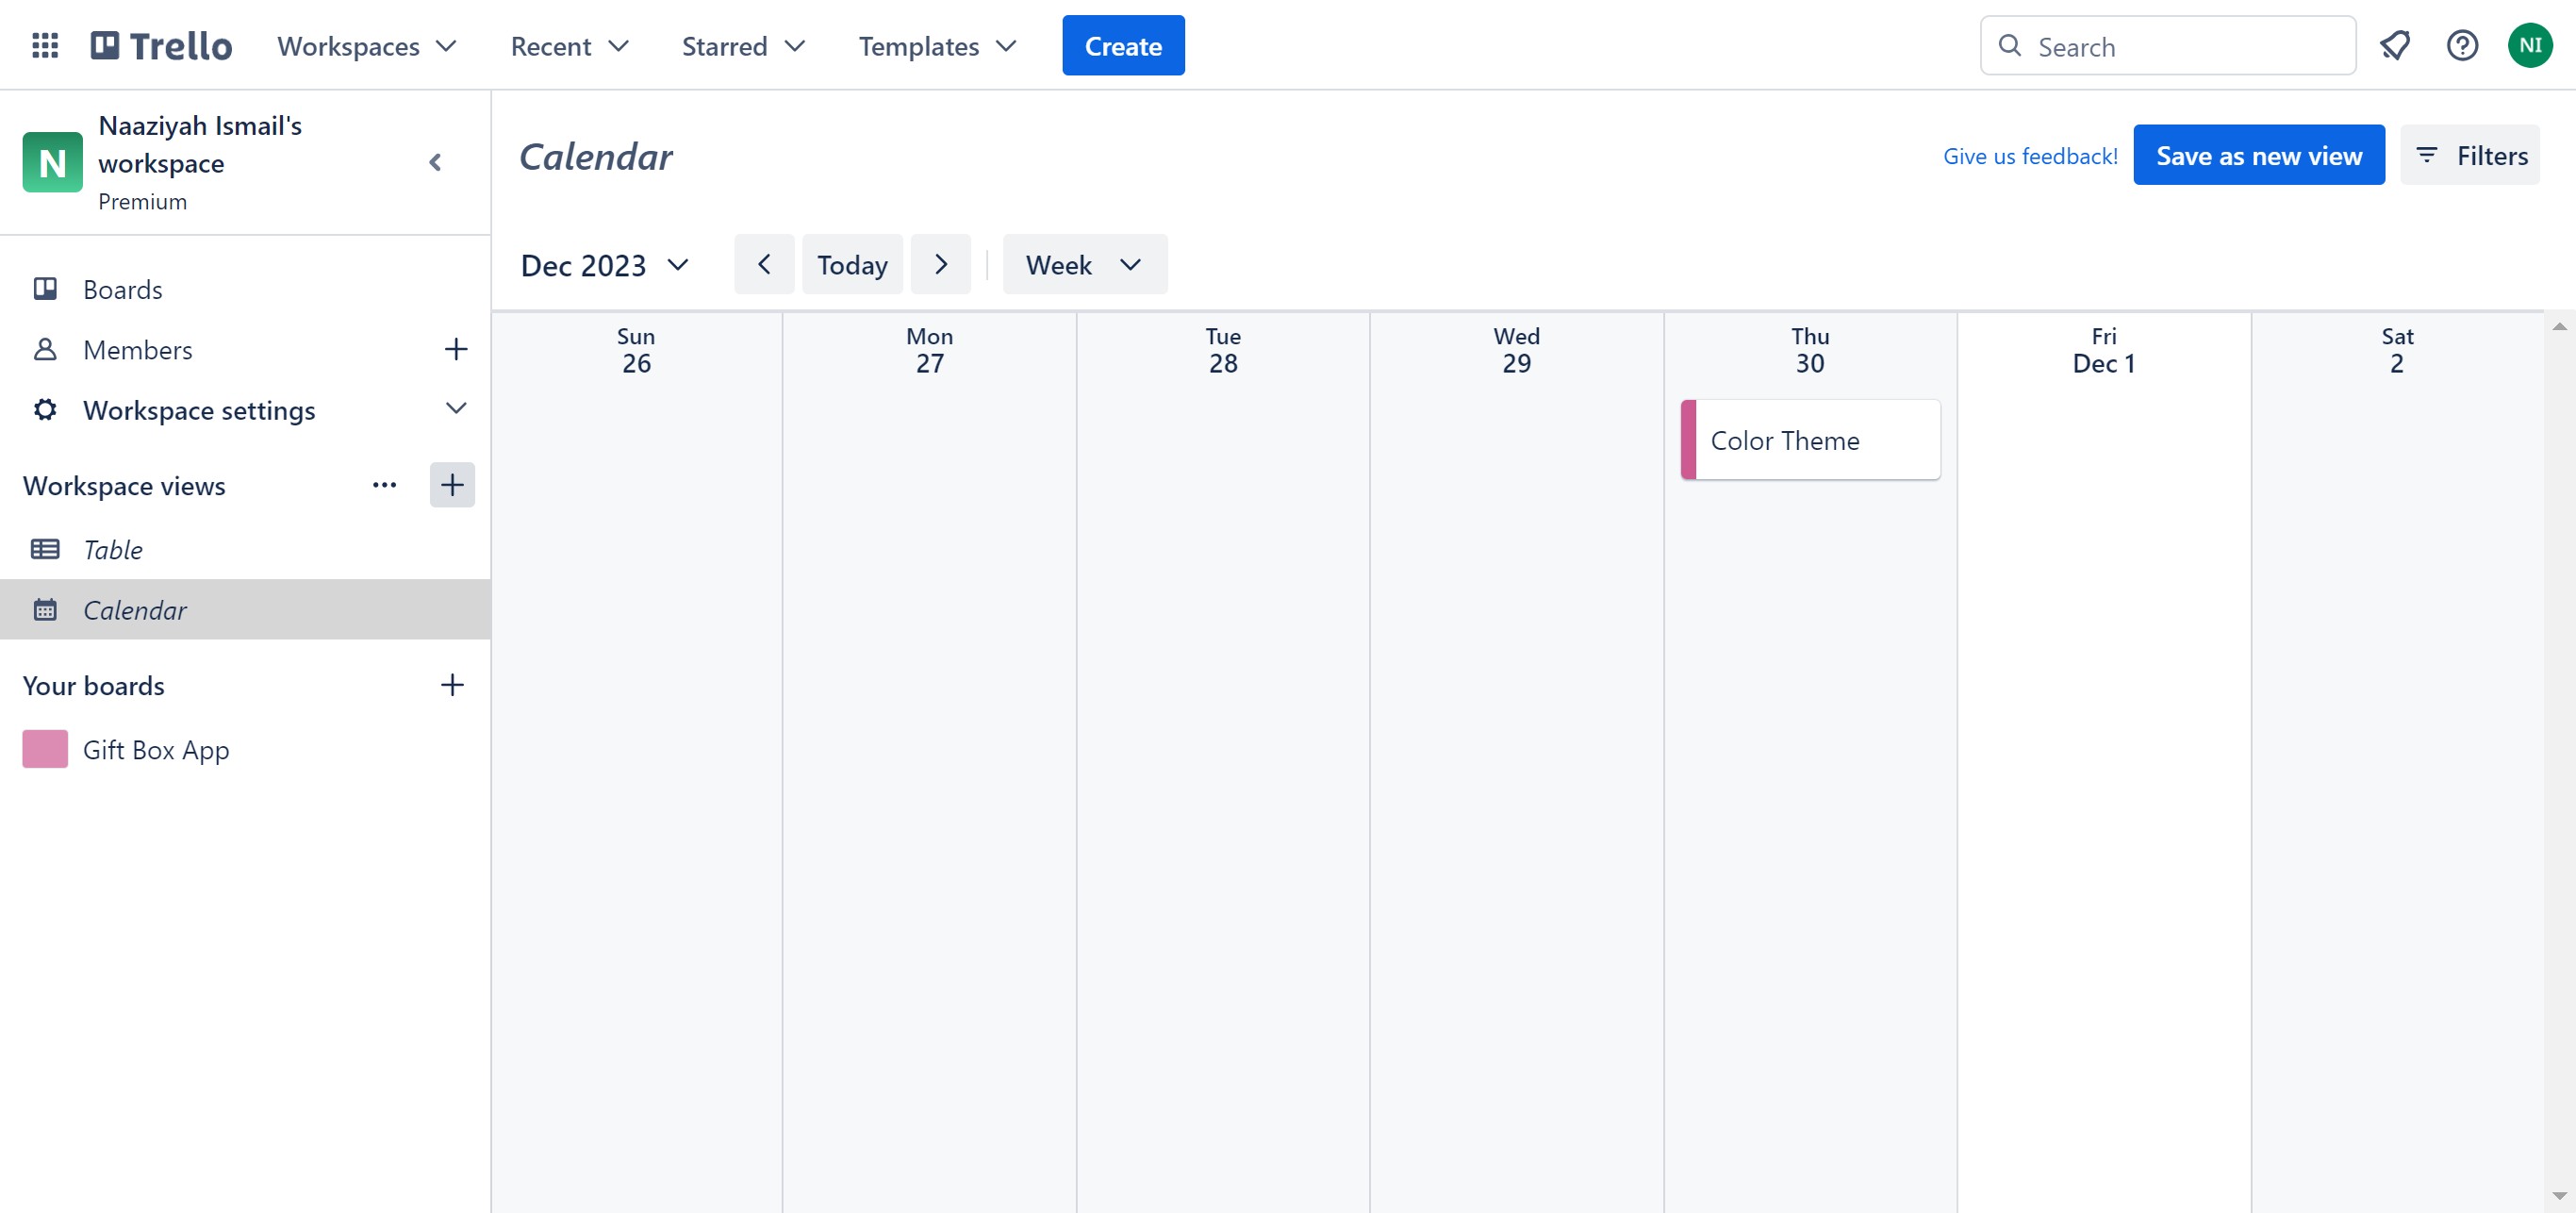This screenshot has width=2576, height=1213.
Task: Click the calendar scrollbar up arrow
Action: pyautogui.click(x=2559, y=327)
